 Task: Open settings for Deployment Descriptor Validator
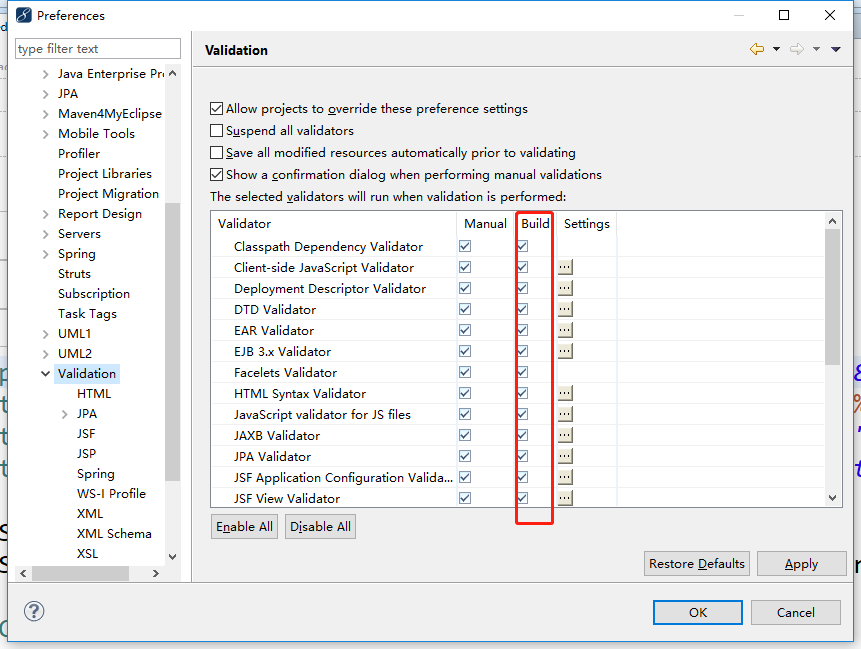click(x=565, y=288)
